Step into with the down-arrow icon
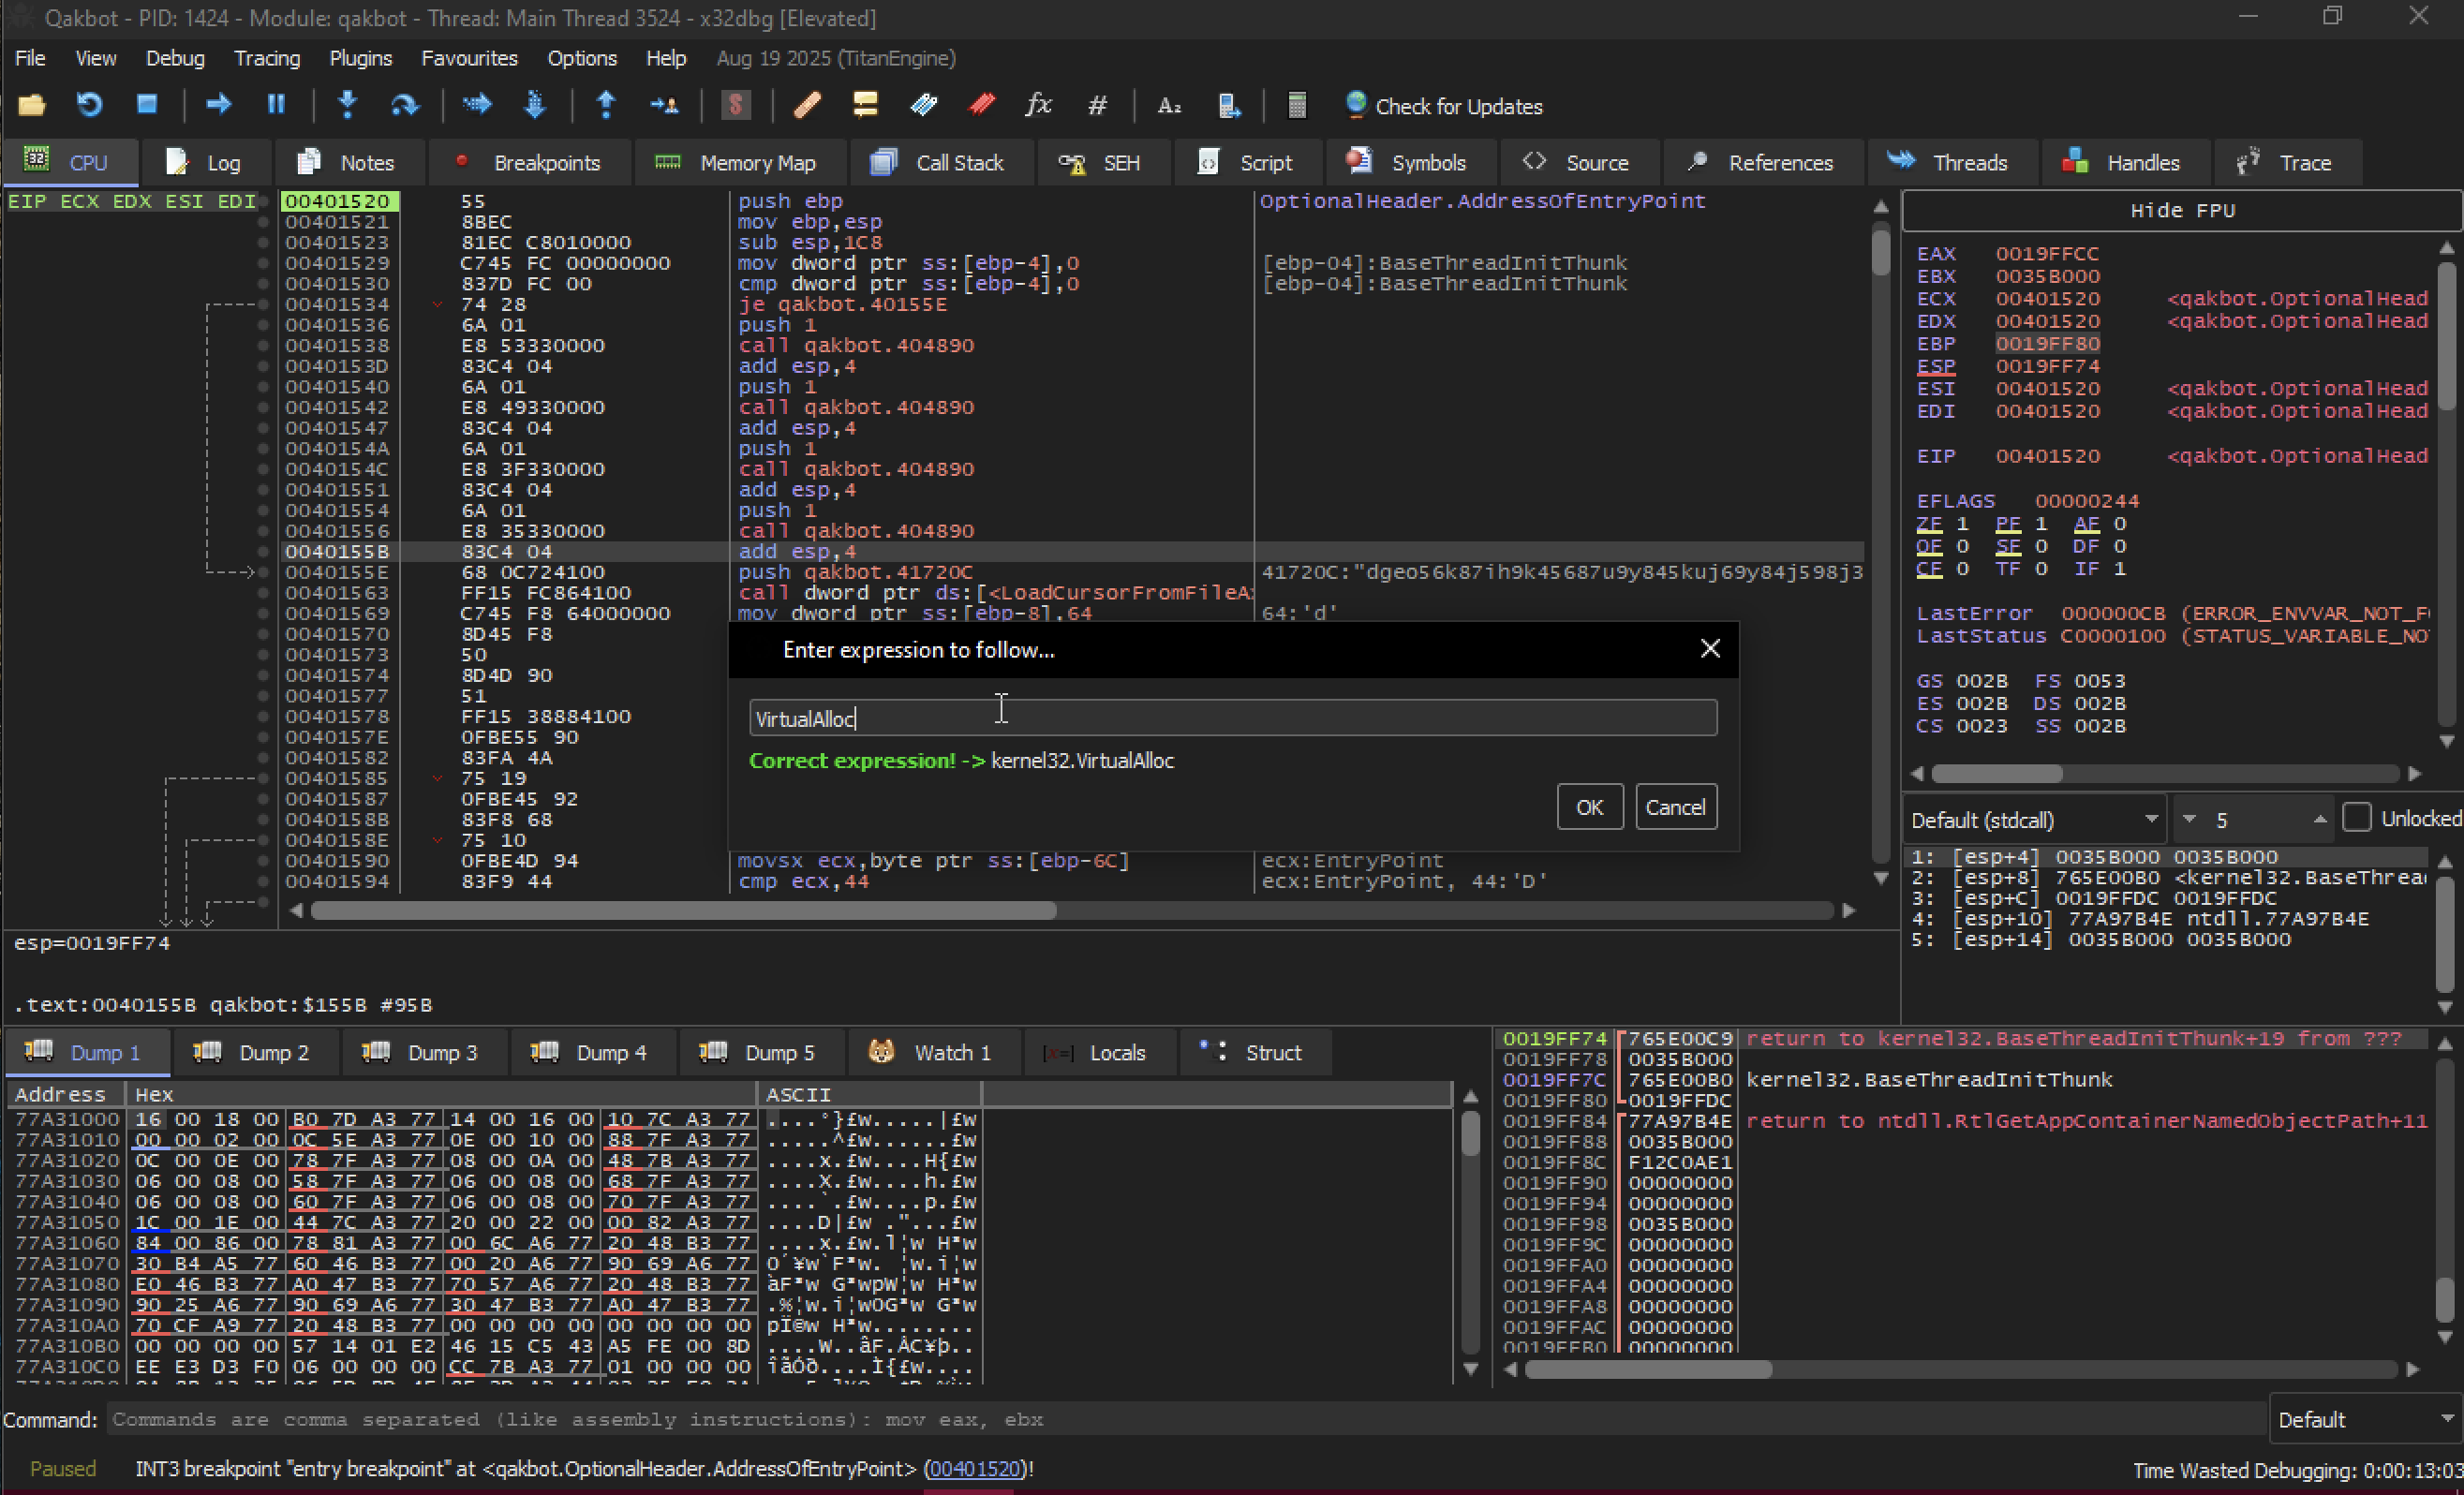Viewport: 2464px width, 1495px height. click(x=347, y=105)
